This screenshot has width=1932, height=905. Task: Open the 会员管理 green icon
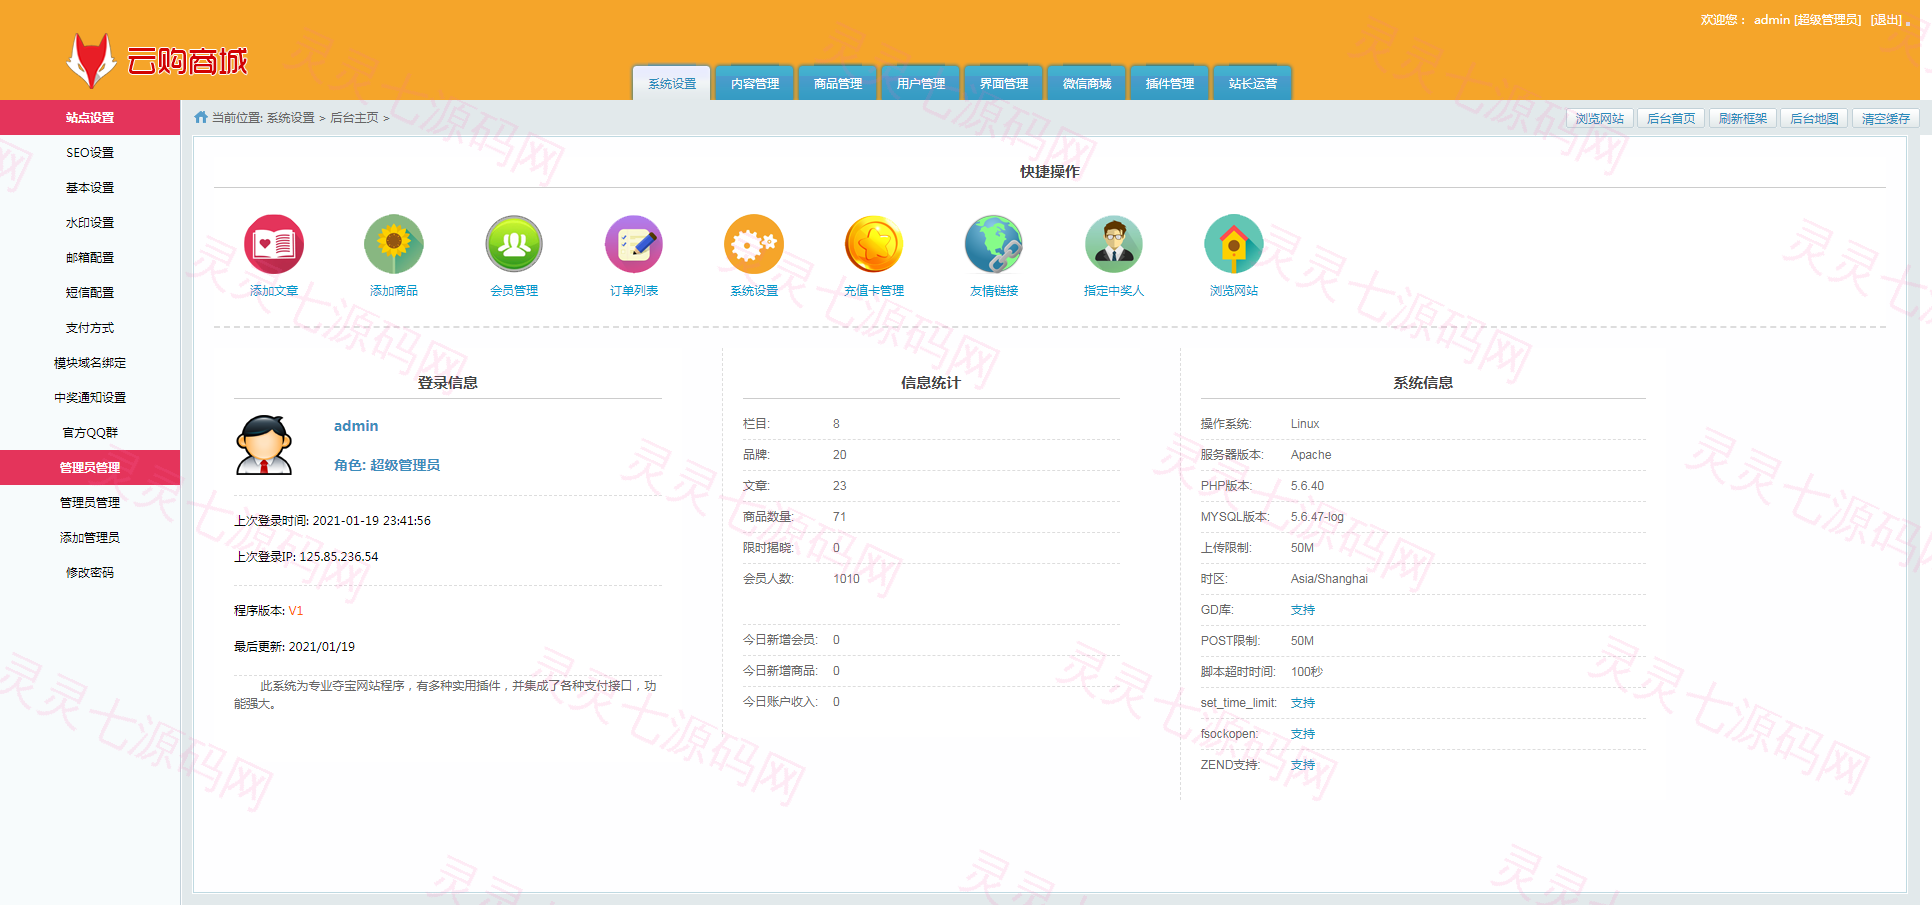(514, 244)
